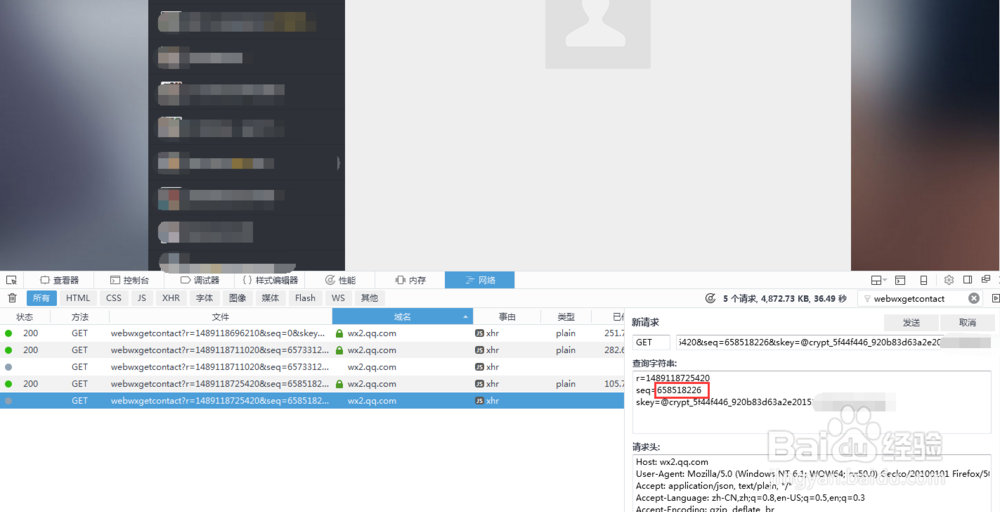Image resolution: width=1000 pixels, height=512 pixels.
Task: Sort requests by 文件 column
Action: 221,316
